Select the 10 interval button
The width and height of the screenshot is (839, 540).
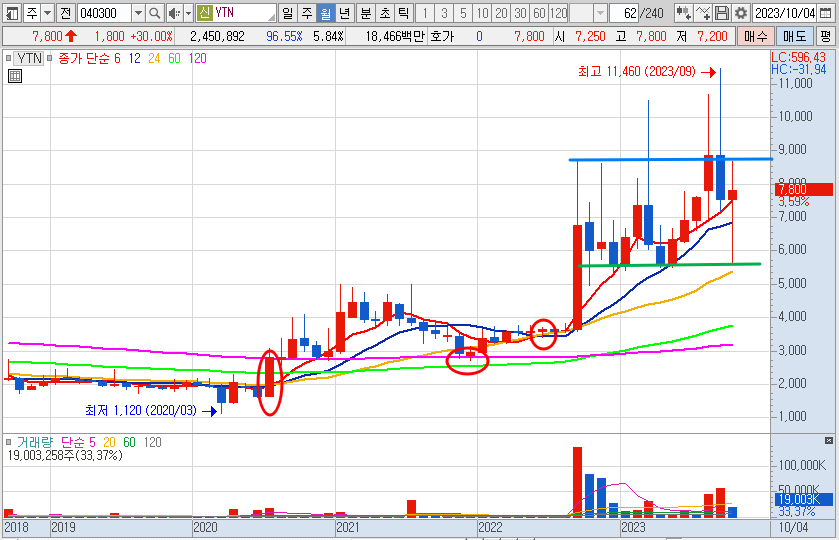point(482,13)
